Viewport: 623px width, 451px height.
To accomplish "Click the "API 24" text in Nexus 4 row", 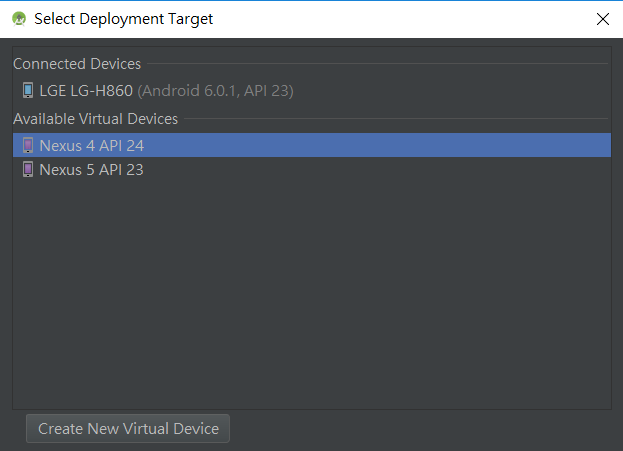I will 122,145.
